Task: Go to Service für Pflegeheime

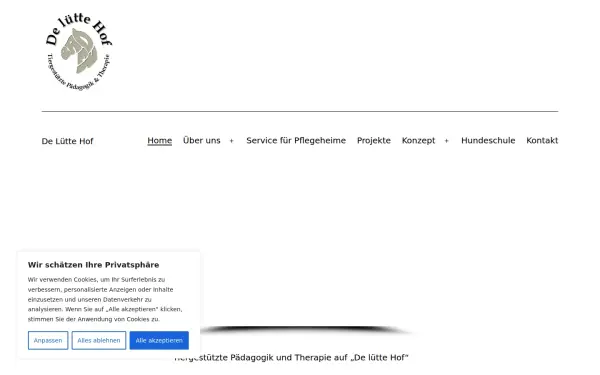Action: pyautogui.click(x=296, y=140)
